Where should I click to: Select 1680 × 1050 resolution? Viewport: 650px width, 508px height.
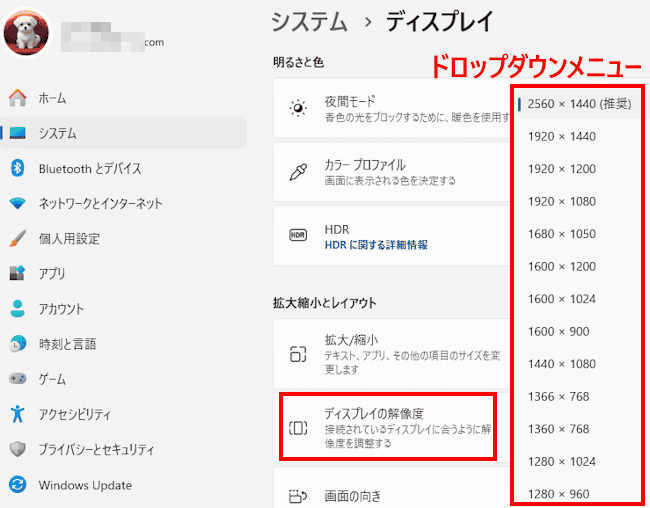click(562, 234)
